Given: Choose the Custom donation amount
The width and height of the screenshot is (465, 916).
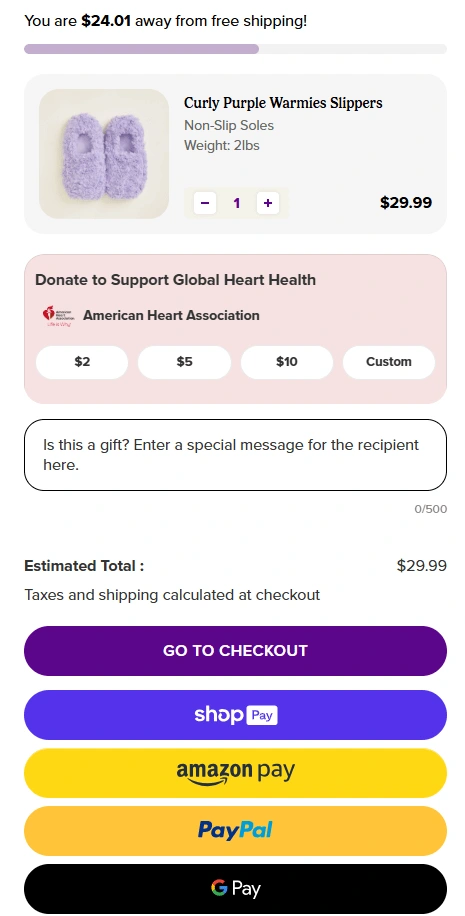Looking at the screenshot, I should (389, 362).
